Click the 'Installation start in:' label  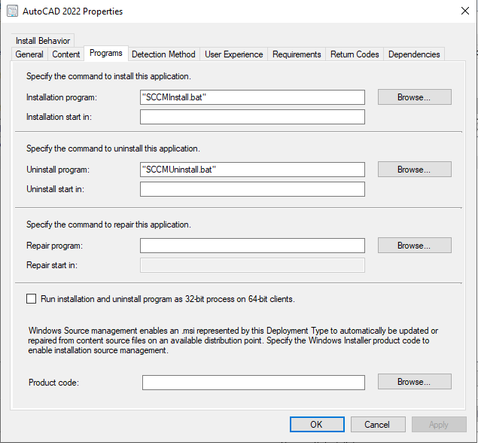tap(59, 117)
